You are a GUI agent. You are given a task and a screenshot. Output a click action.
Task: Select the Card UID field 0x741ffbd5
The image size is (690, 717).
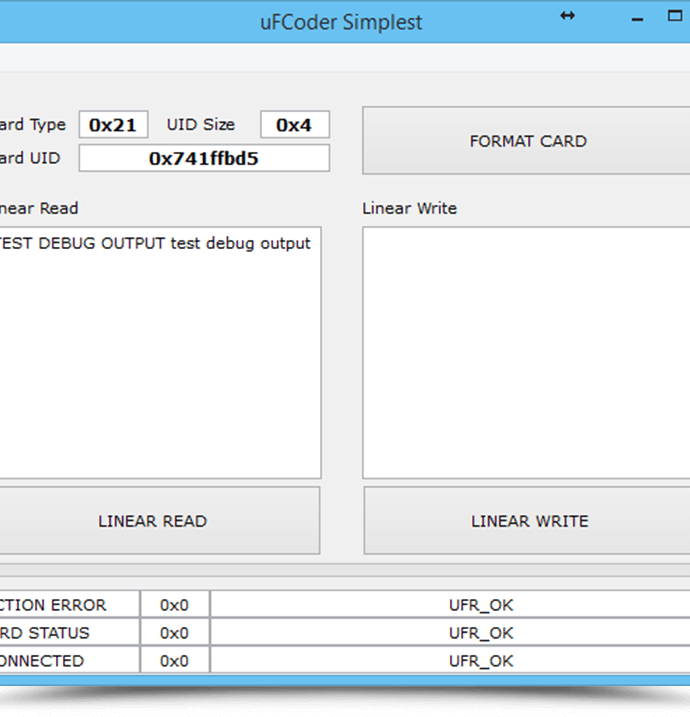pyautogui.click(x=204, y=158)
